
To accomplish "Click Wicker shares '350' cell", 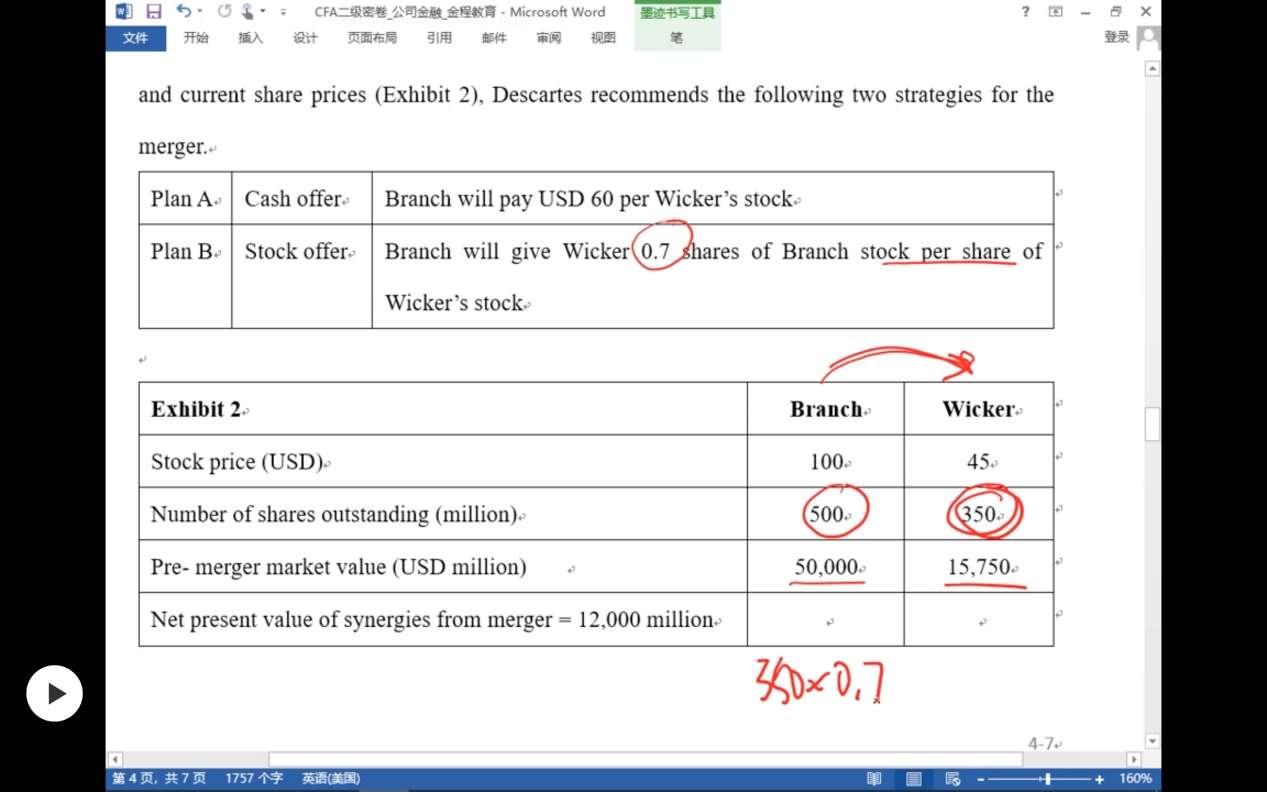I will tap(979, 514).
